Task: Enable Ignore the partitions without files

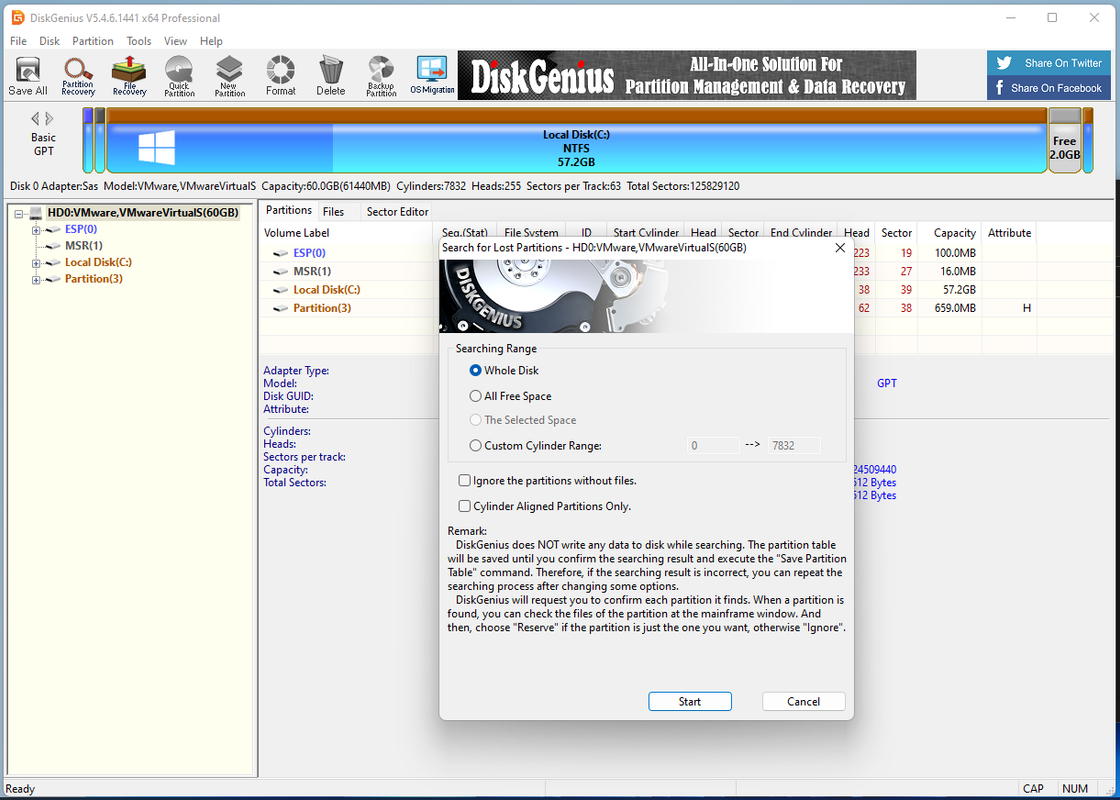Action: (464, 481)
